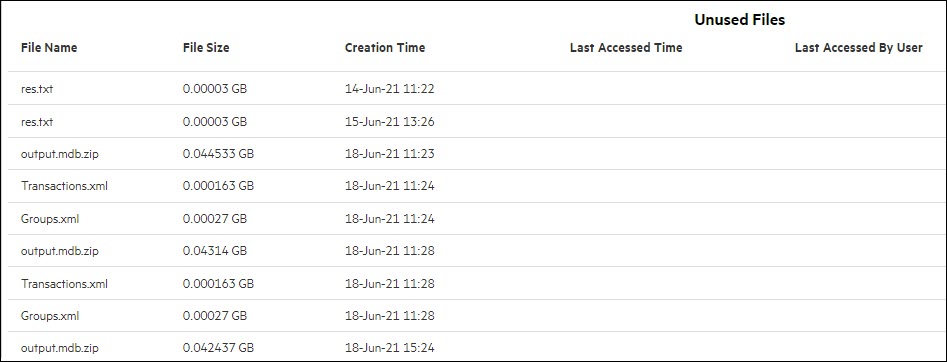Click the 14-Jun-21 11:22 creation time cell
Image resolution: width=947 pixels, height=362 pixels.
tap(390, 89)
